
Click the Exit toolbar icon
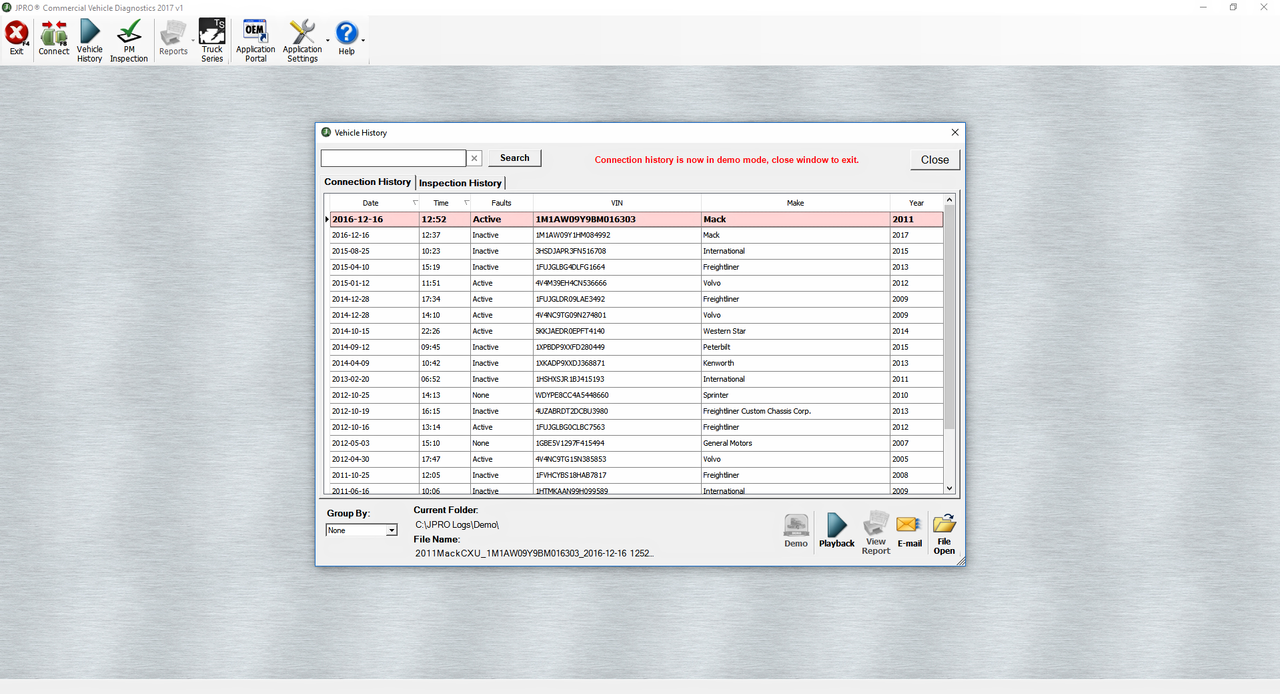[x=16, y=38]
